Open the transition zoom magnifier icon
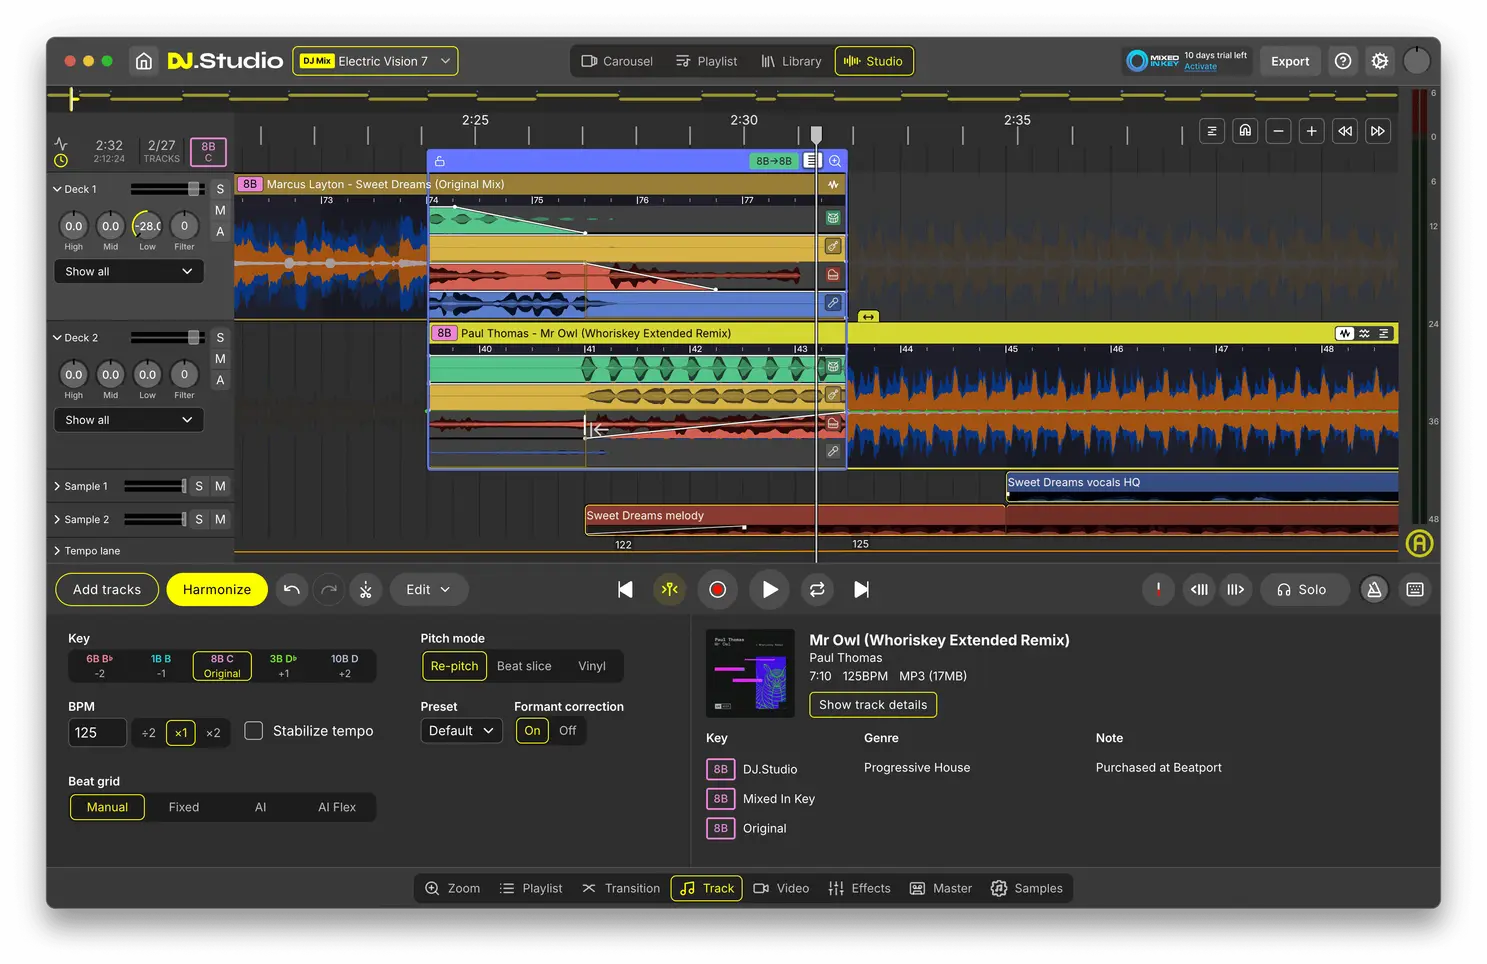1487x964 pixels. click(835, 161)
